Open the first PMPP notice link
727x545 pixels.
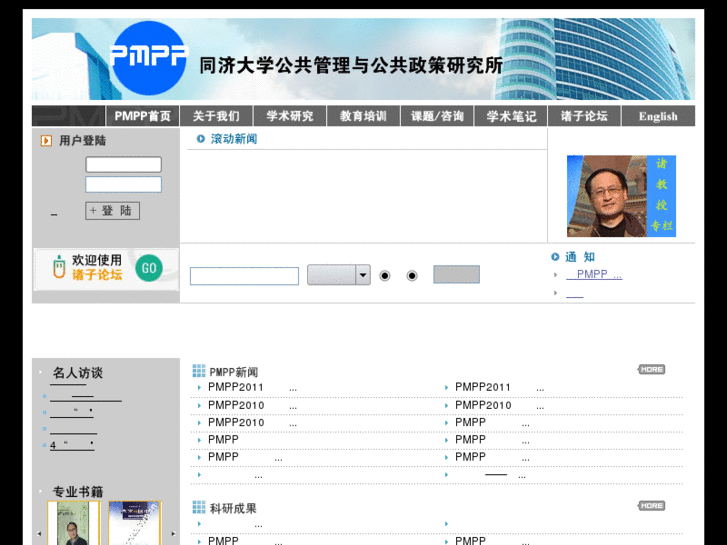(594, 275)
